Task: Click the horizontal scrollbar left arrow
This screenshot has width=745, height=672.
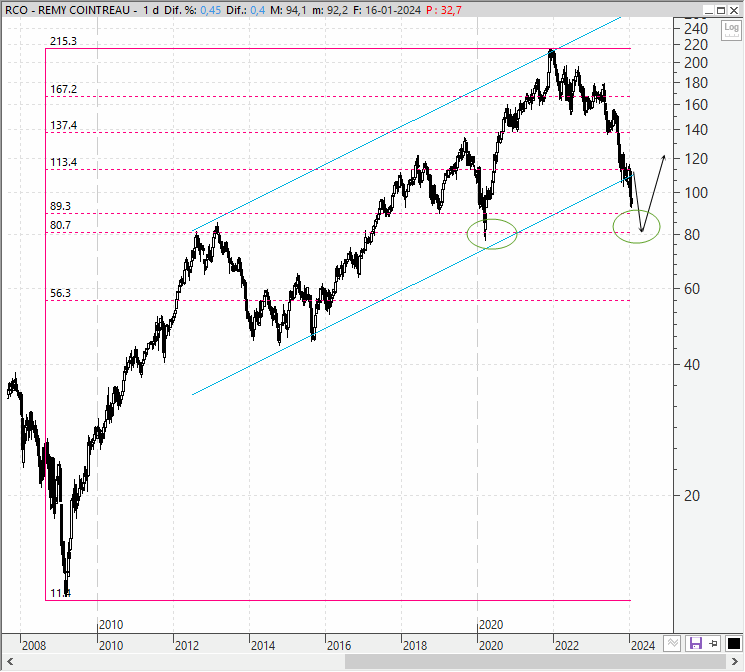Action: click(x=10, y=662)
